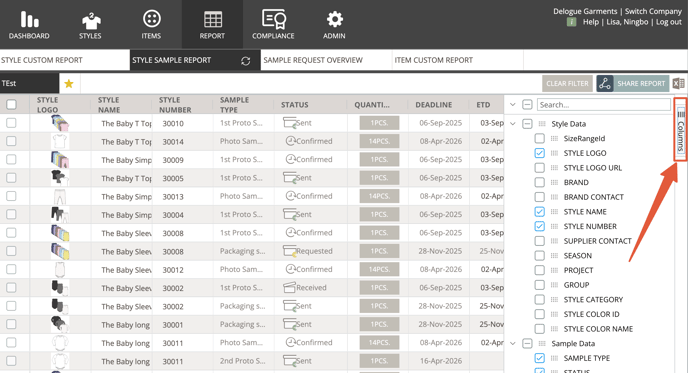Viewport: 688px width, 373px height.
Task: Export the report with Excel icon
Action: click(678, 83)
